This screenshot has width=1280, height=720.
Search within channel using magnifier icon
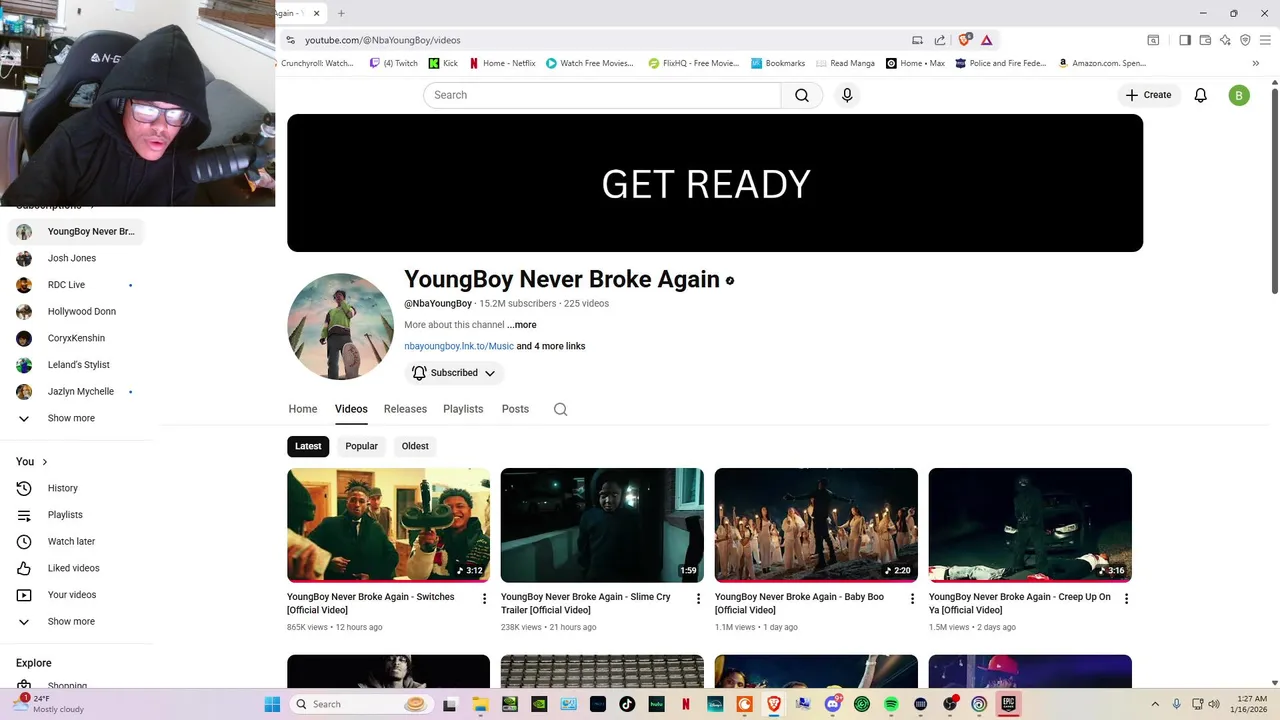(560, 409)
